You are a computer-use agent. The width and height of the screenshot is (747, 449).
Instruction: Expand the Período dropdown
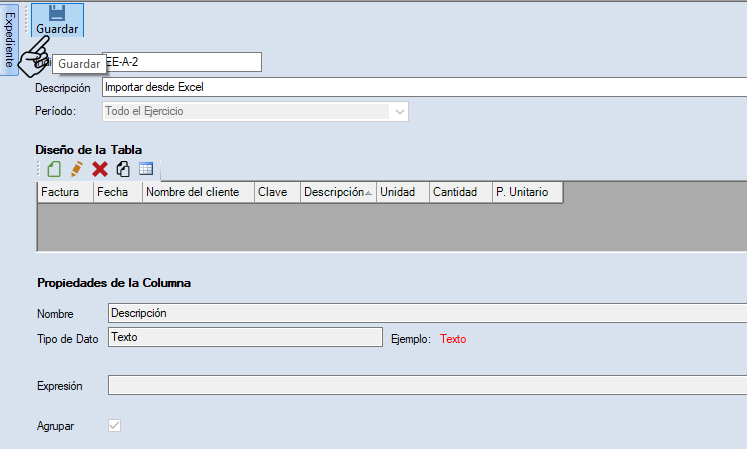point(400,112)
